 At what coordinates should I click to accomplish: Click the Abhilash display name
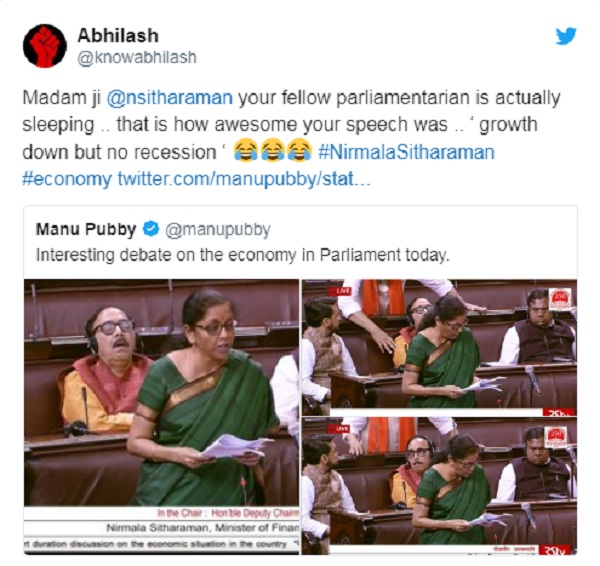point(118,36)
